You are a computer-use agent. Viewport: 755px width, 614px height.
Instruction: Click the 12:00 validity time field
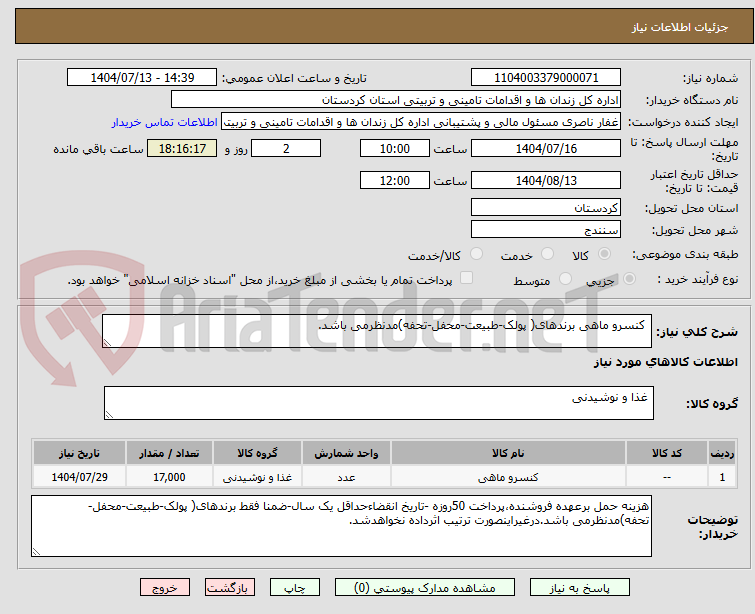coord(394,181)
